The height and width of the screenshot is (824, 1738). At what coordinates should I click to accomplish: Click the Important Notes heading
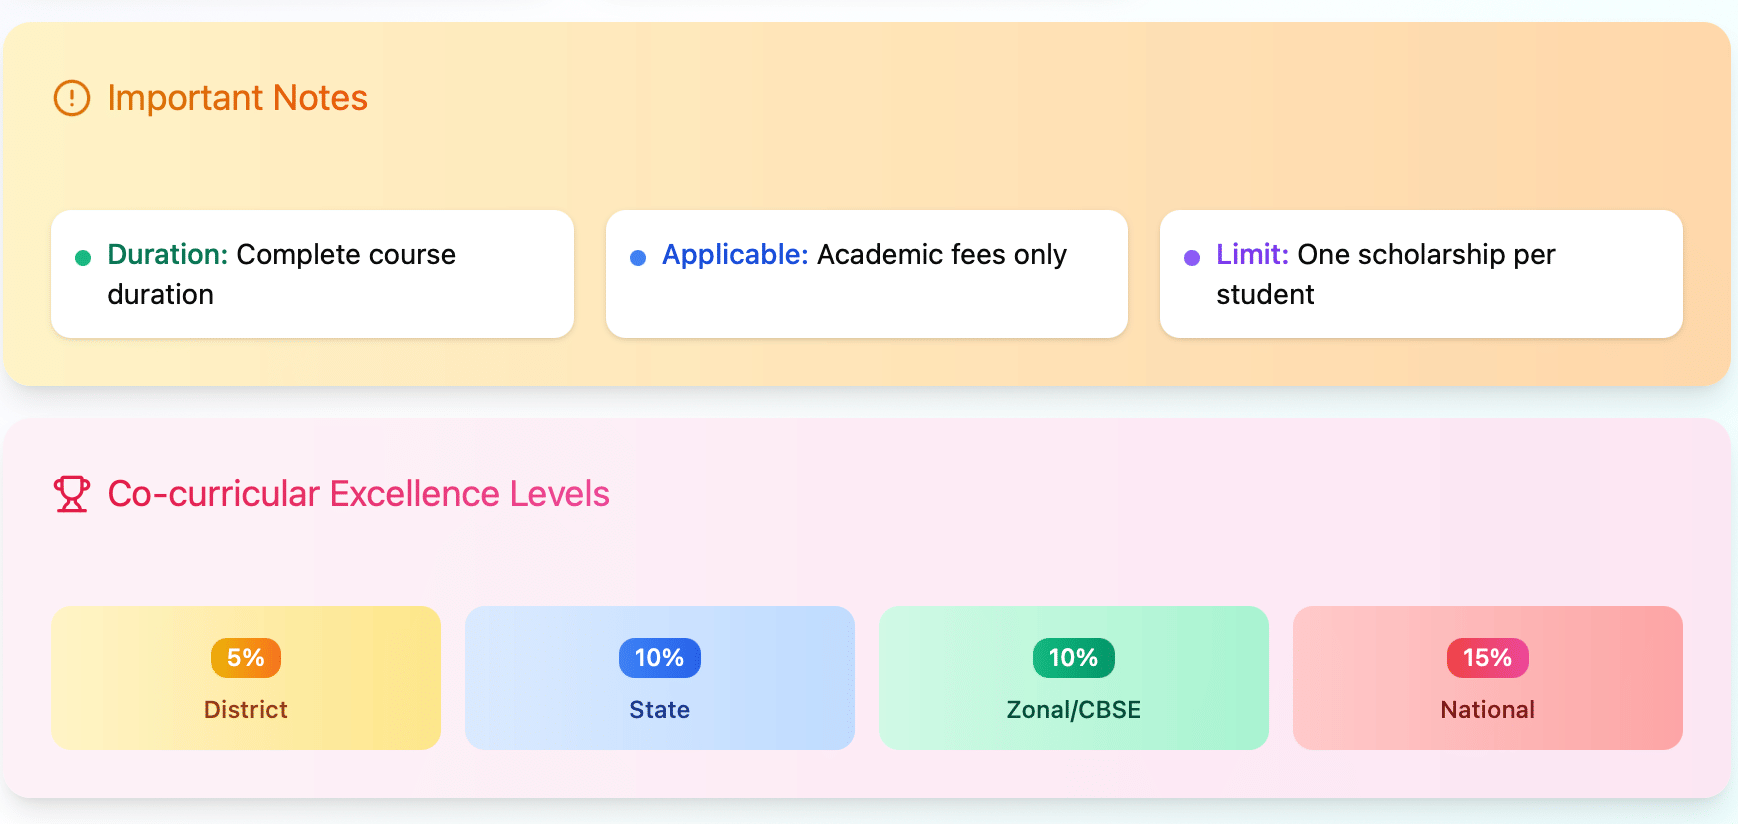238,98
